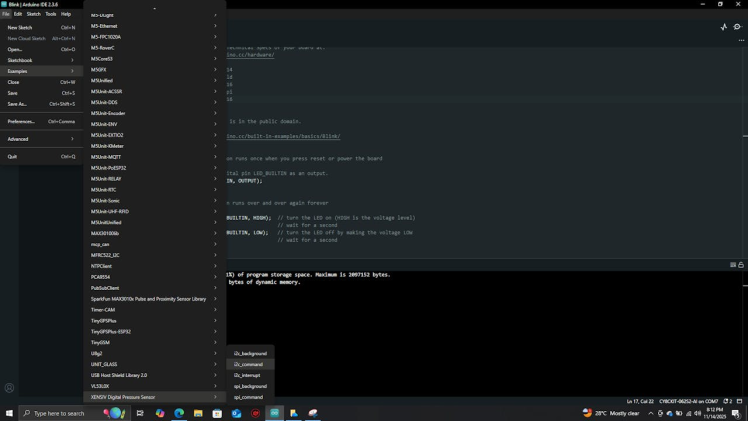Open Microsoft Edge from taskbar
This screenshot has height=421, width=748.
179,413
